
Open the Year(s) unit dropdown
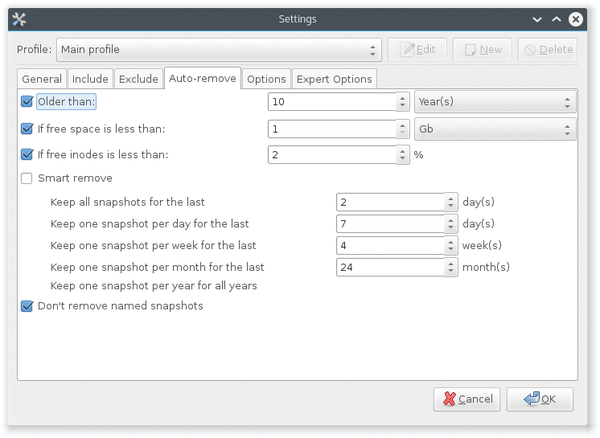click(495, 102)
